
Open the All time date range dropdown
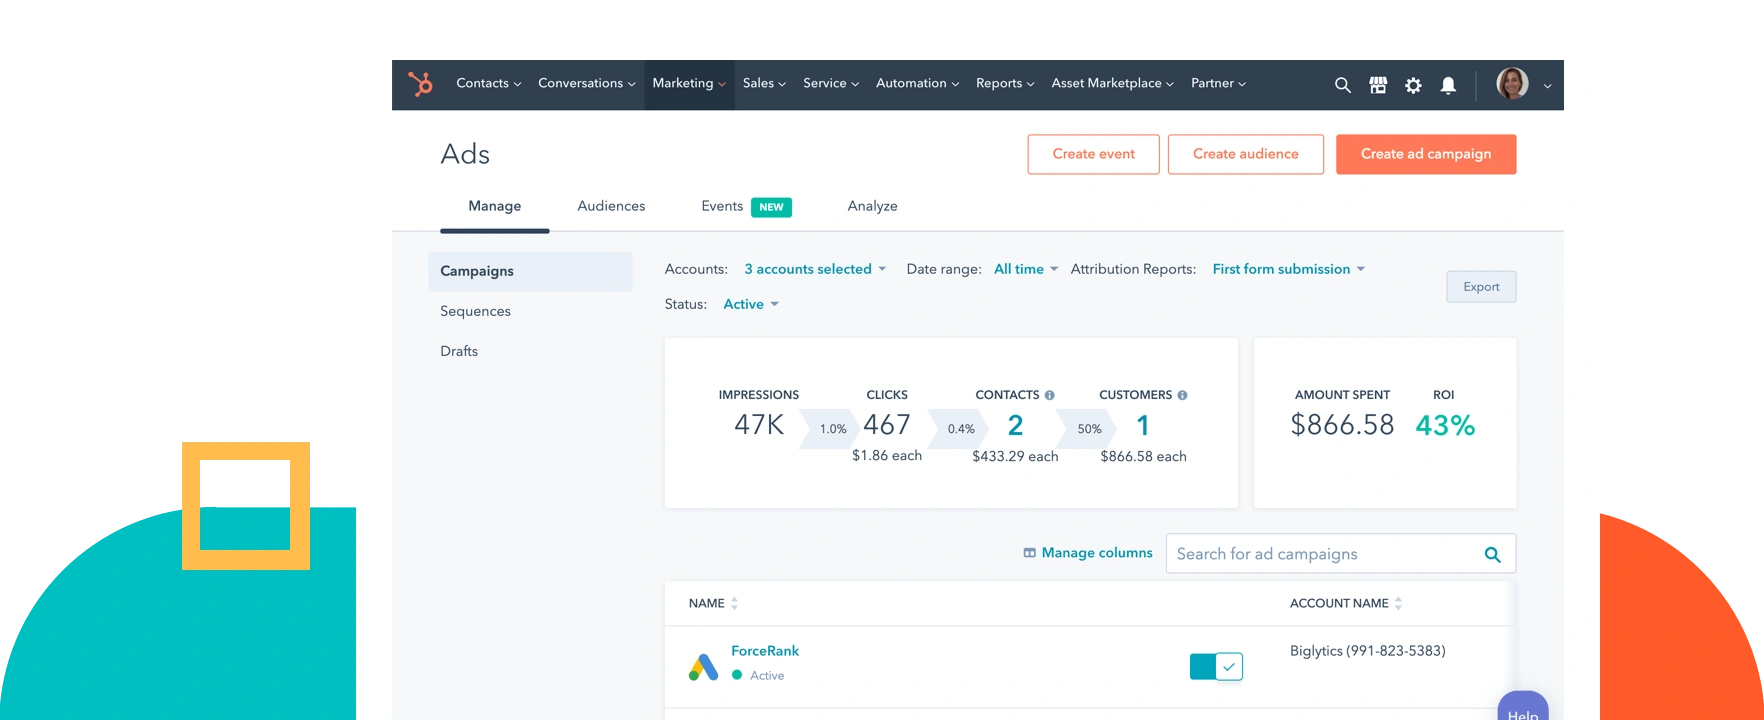pyautogui.click(x=1026, y=269)
